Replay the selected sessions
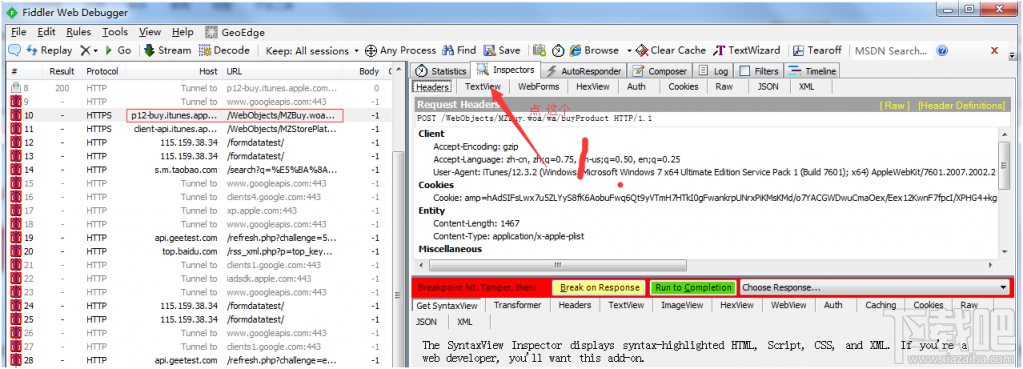Screen dimensions: 1023x369 tap(50, 50)
